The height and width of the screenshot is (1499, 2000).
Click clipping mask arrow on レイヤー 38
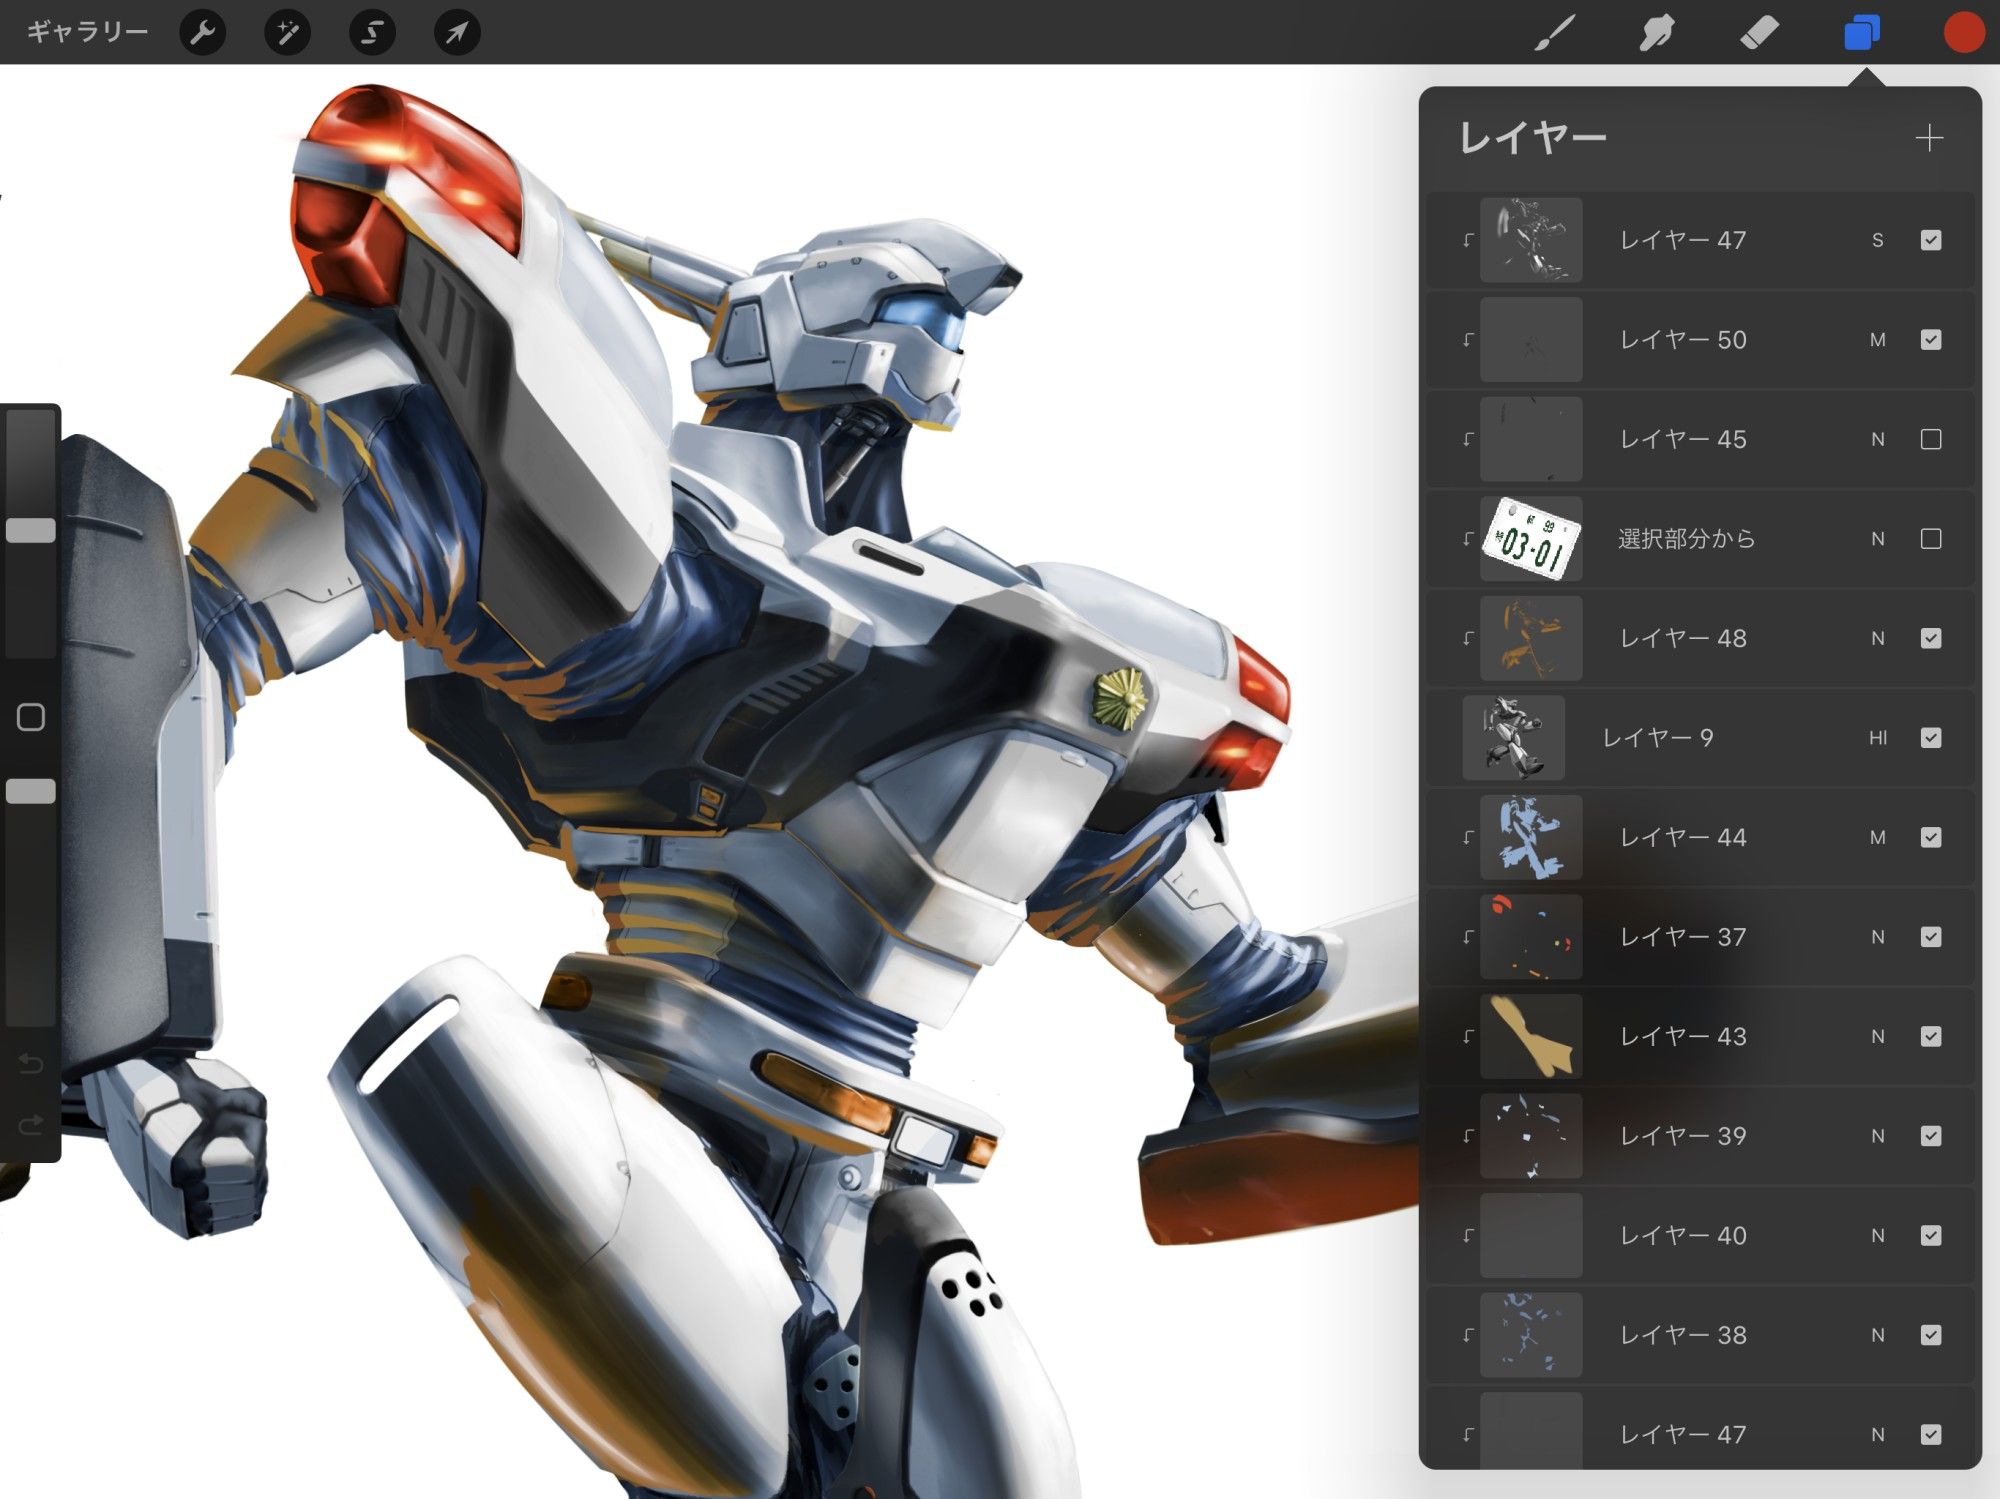click(x=1467, y=1335)
